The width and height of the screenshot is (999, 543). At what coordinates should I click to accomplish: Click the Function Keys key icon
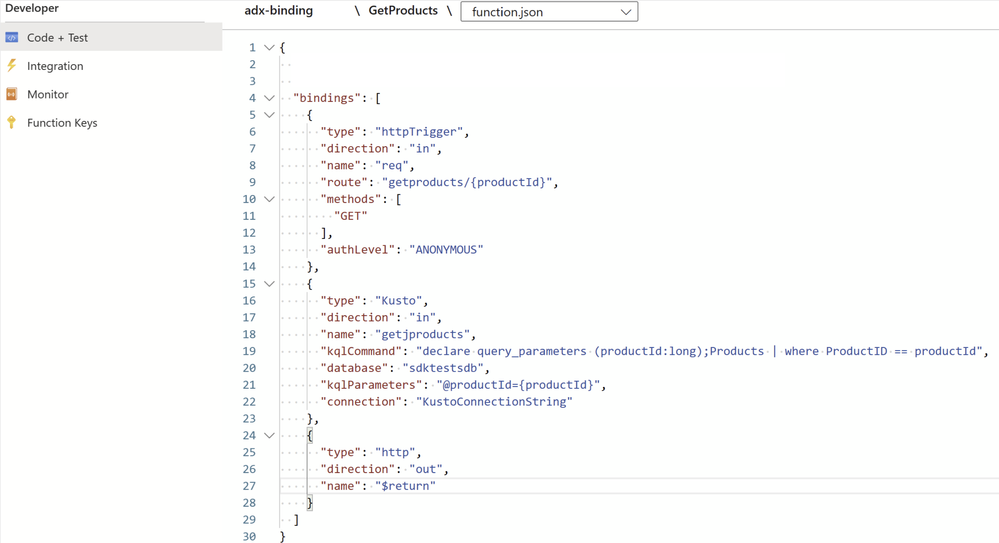coord(11,122)
